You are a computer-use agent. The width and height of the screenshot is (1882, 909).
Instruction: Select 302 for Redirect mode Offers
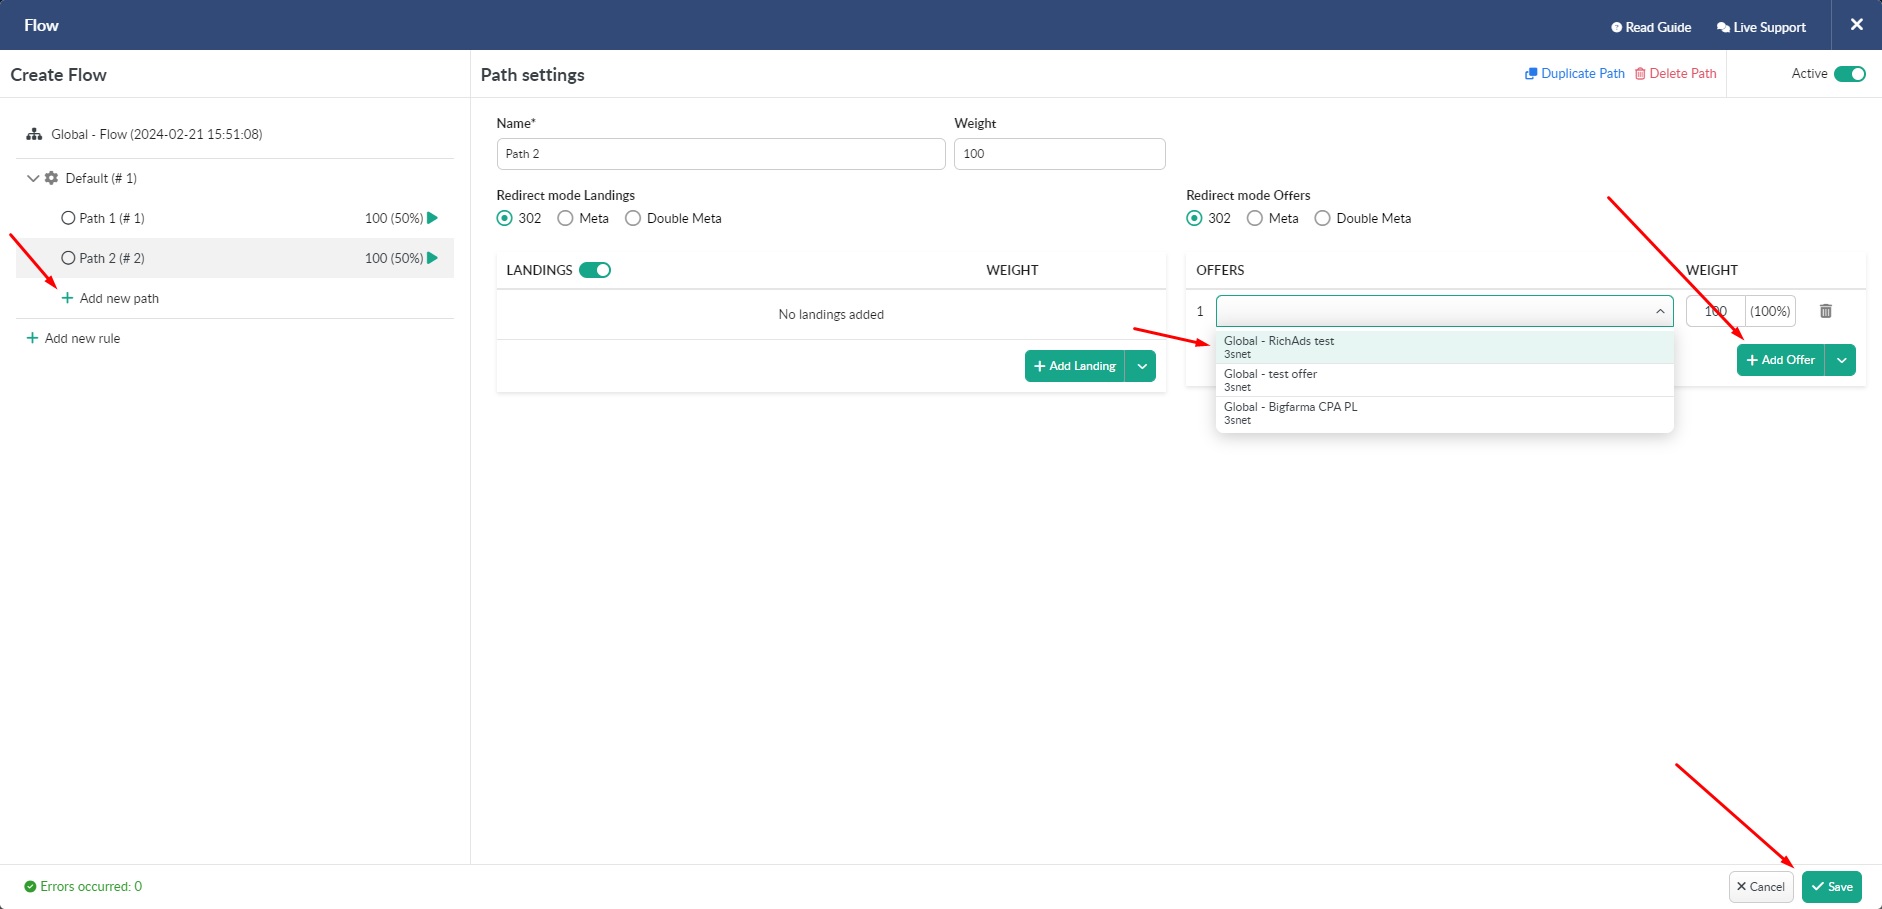tap(1194, 218)
